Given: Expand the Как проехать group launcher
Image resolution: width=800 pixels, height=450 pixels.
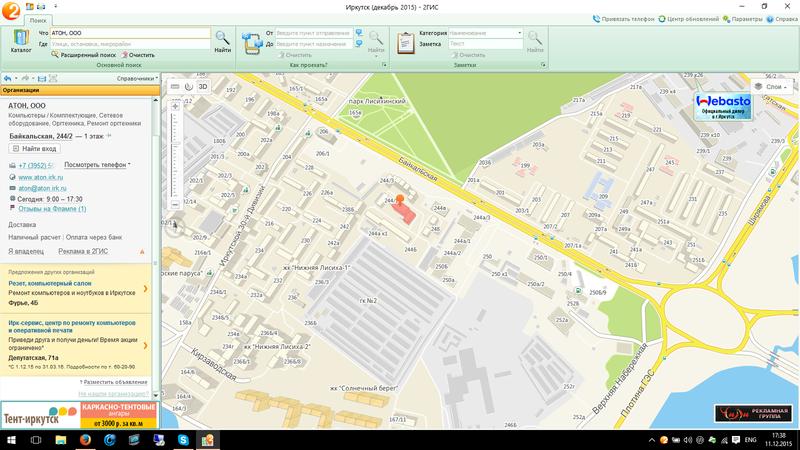Looking at the screenshot, I should (x=384, y=65).
